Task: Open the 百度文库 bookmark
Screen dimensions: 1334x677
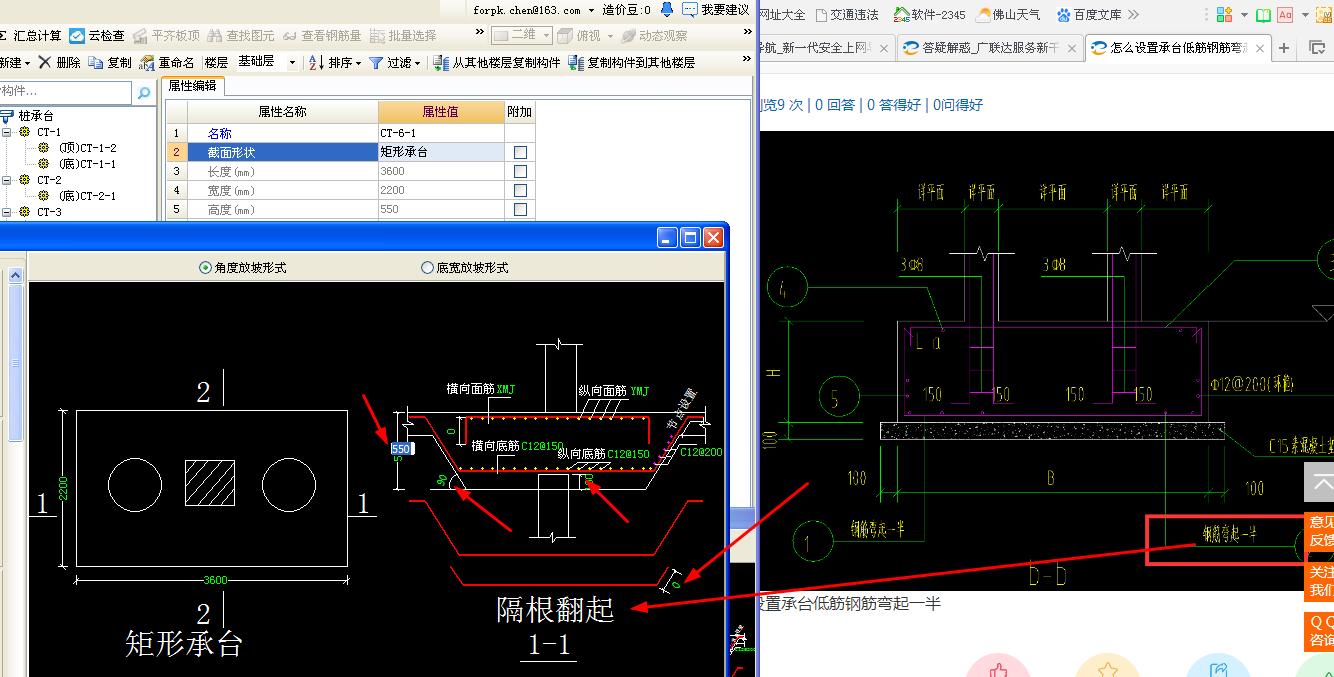Action: (1089, 15)
